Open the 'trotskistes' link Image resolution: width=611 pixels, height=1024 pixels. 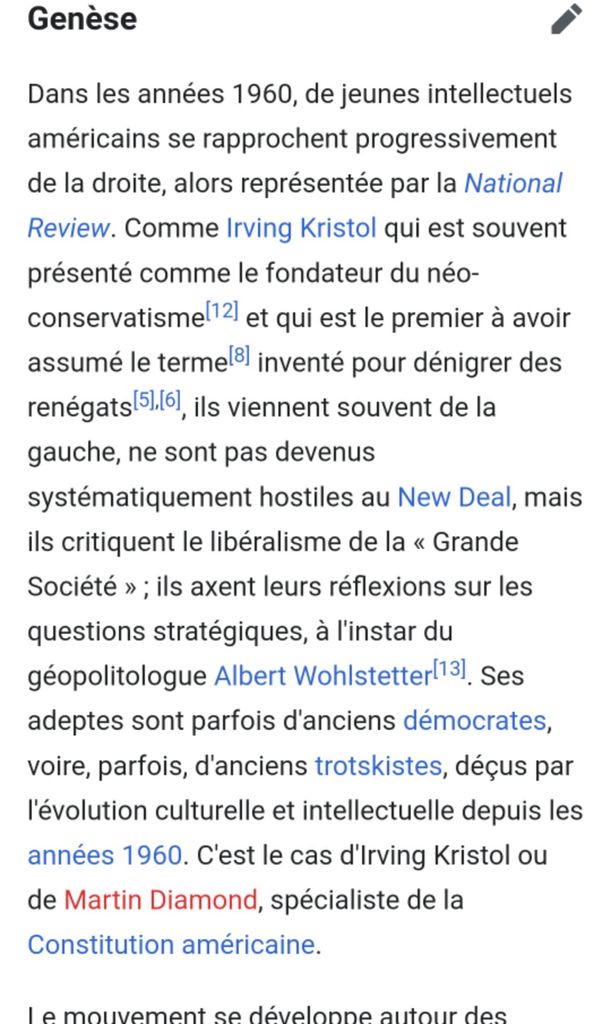[x=378, y=766]
